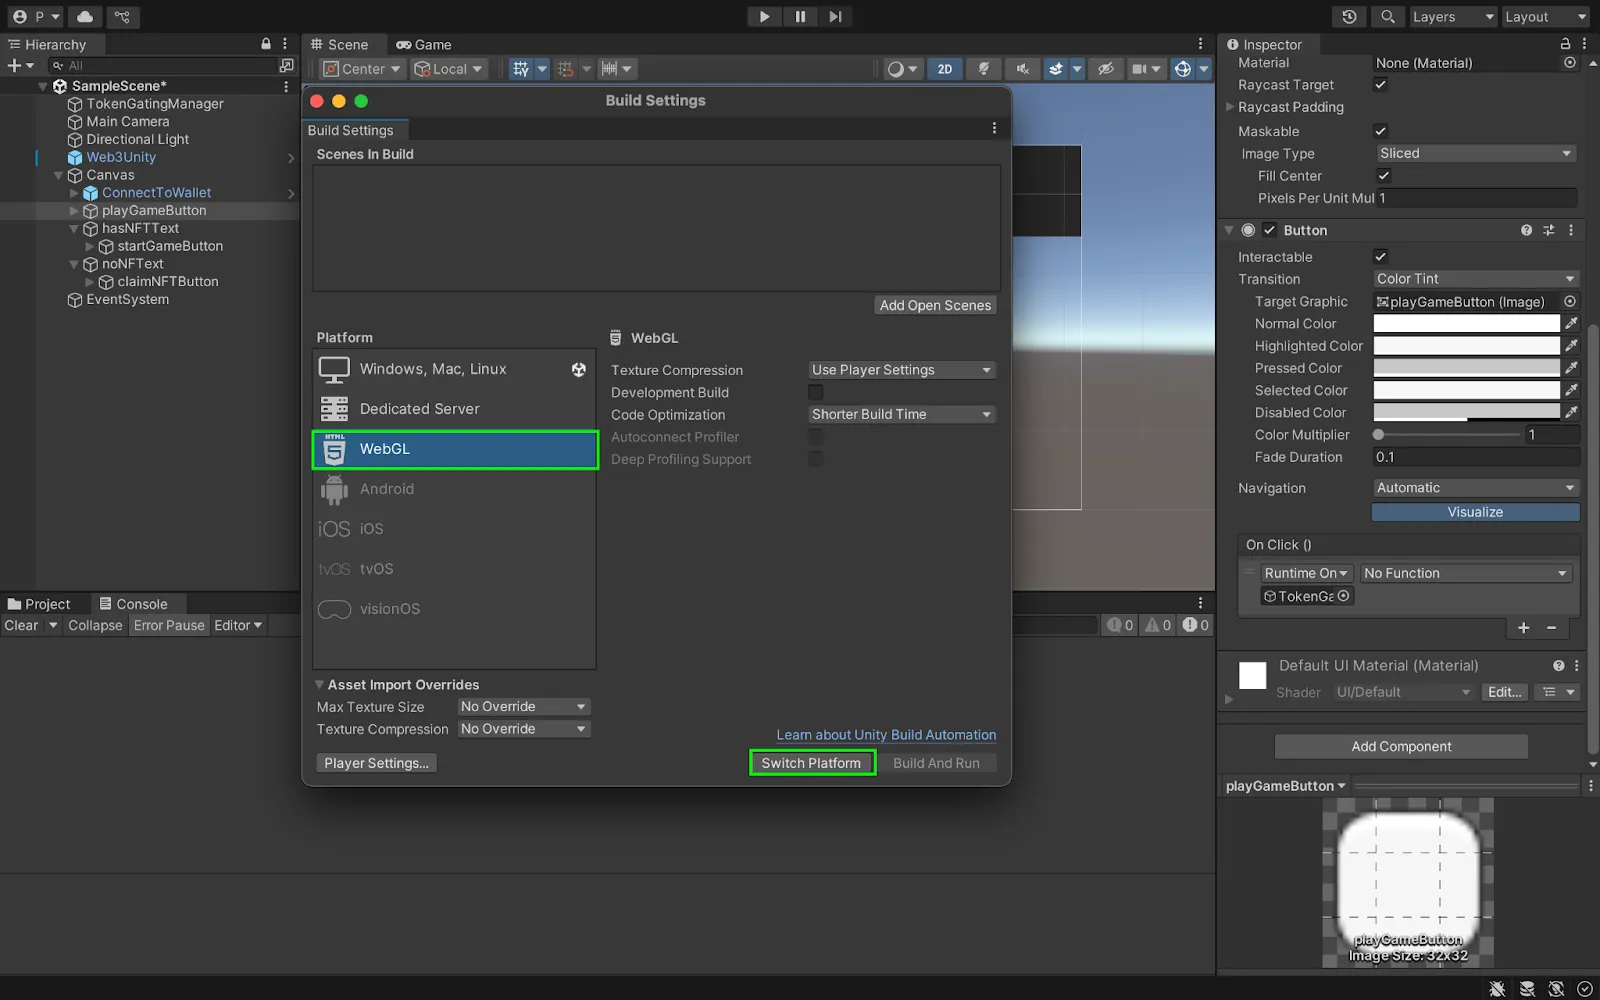This screenshot has height=1000, width=1600.
Task: Open the global search magnifier icon
Action: [x=1388, y=17]
